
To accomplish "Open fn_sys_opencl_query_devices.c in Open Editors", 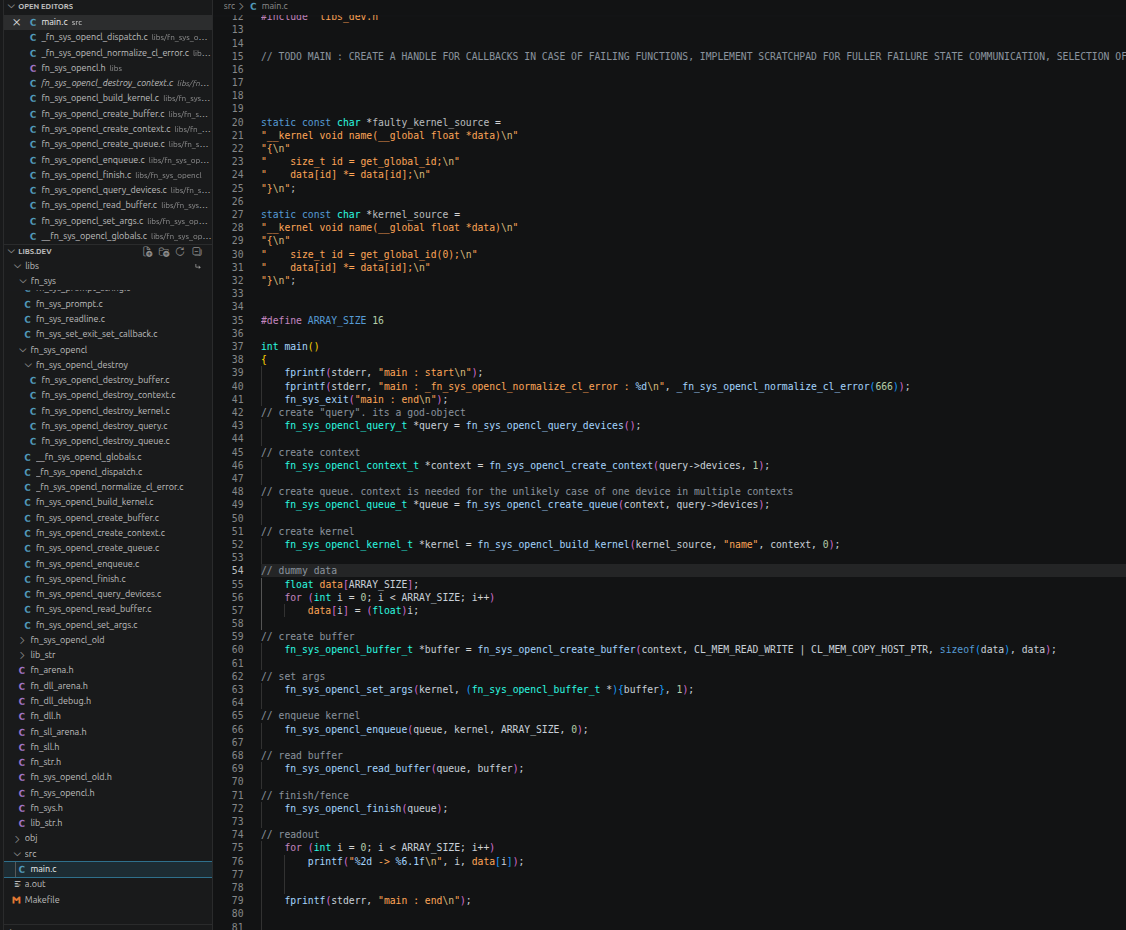I will pos(108,190).
